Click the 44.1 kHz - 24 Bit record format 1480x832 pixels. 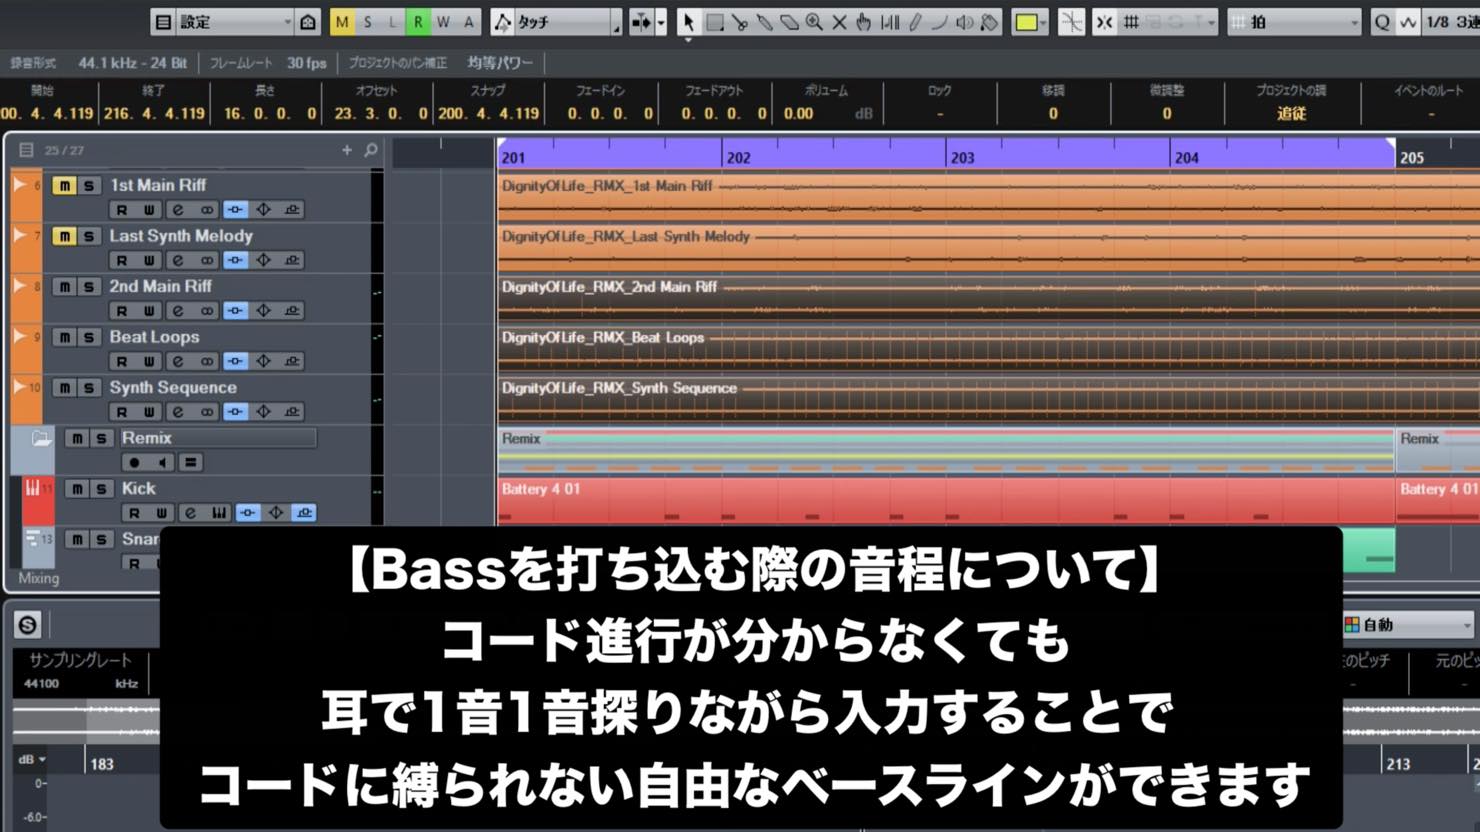click(x=132, y=63)
